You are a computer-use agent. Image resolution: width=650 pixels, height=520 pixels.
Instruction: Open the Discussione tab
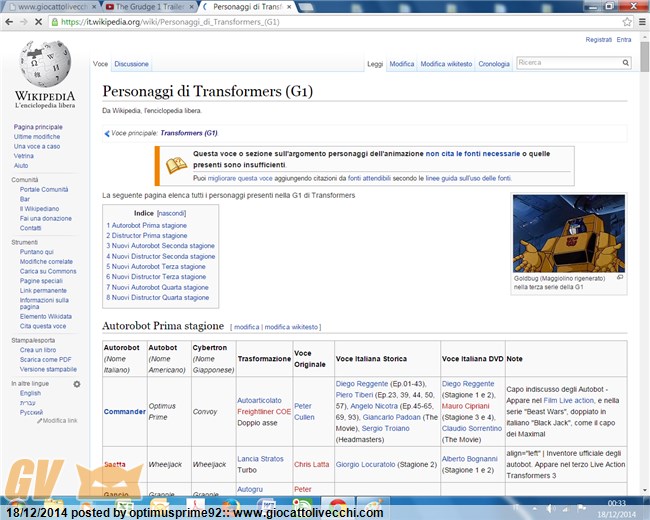[x=131, y=64]
